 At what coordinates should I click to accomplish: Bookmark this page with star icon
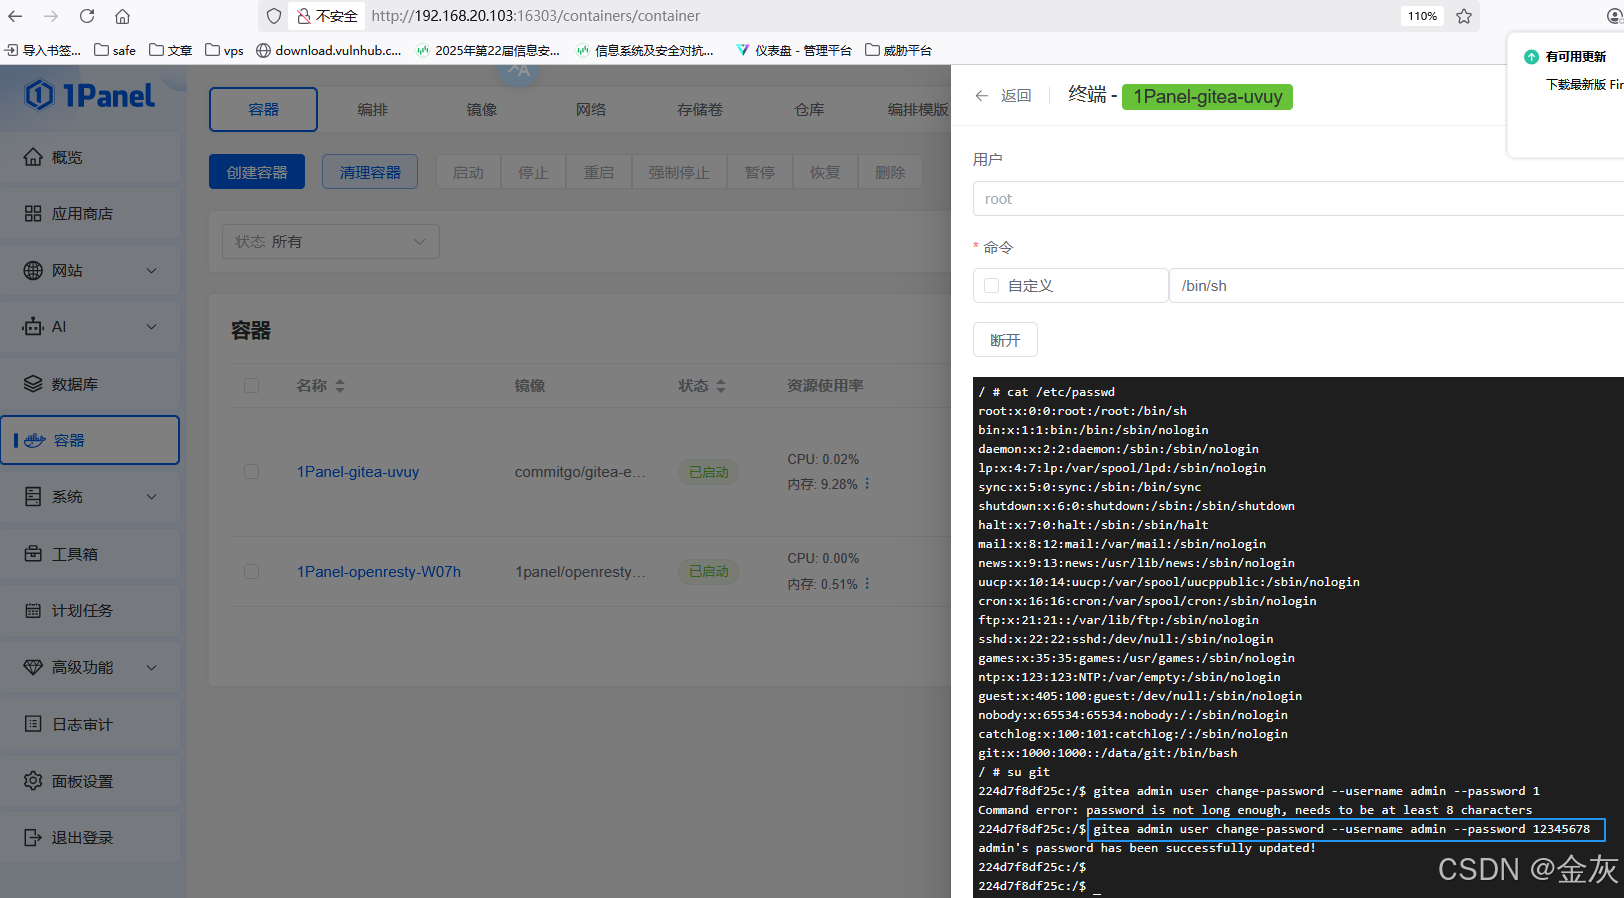coord(1464,16)
